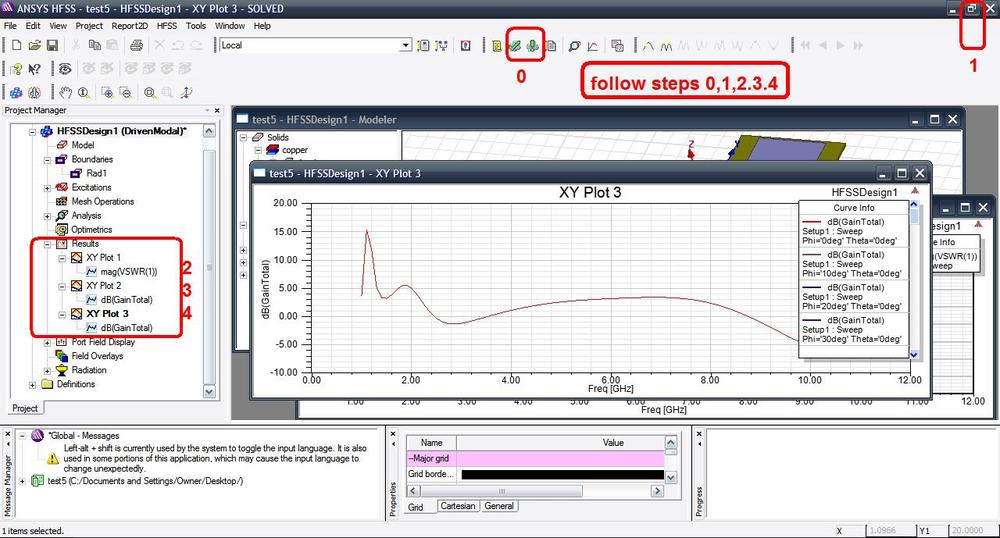Open the Window menu

tap(230, 25)
